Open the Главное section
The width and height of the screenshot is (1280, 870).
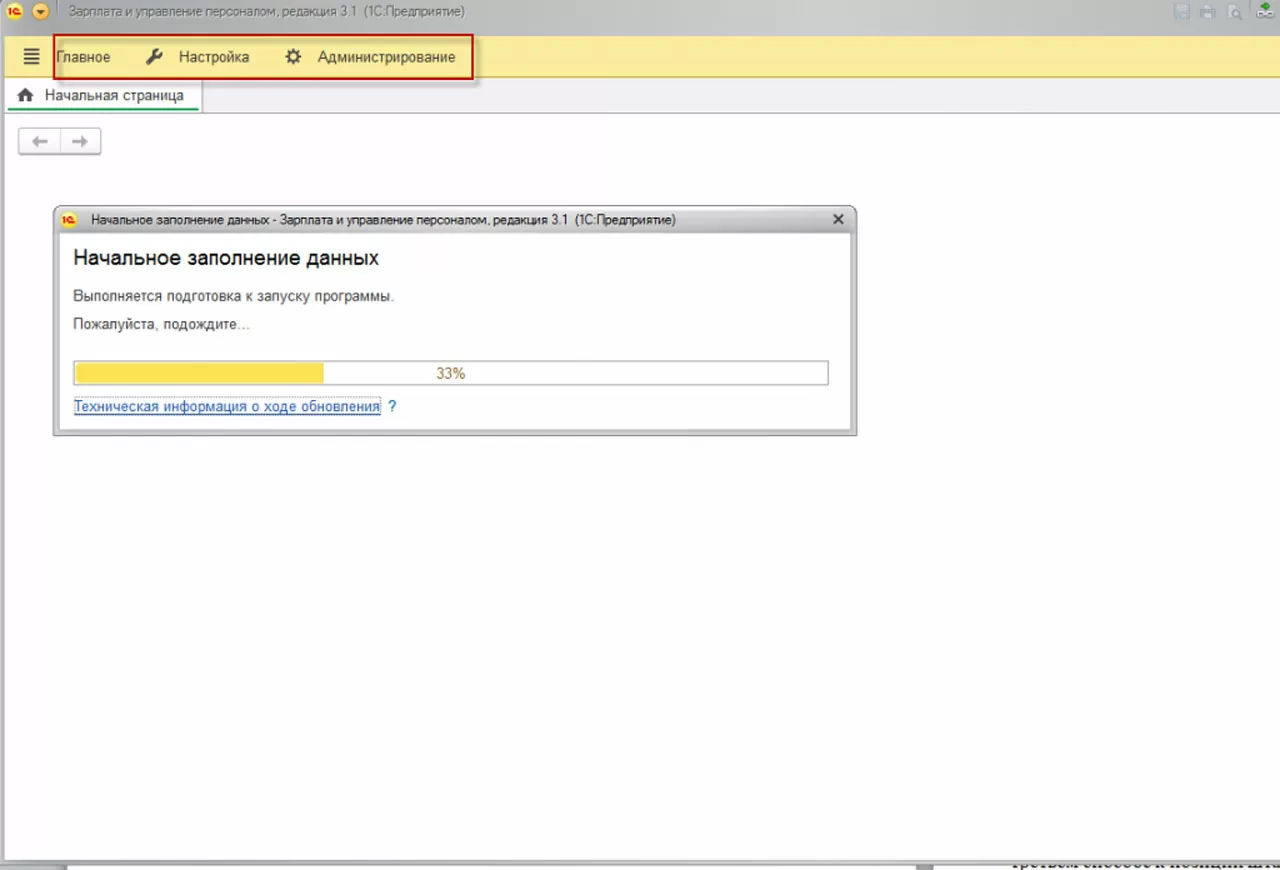[x=83, y=57]
